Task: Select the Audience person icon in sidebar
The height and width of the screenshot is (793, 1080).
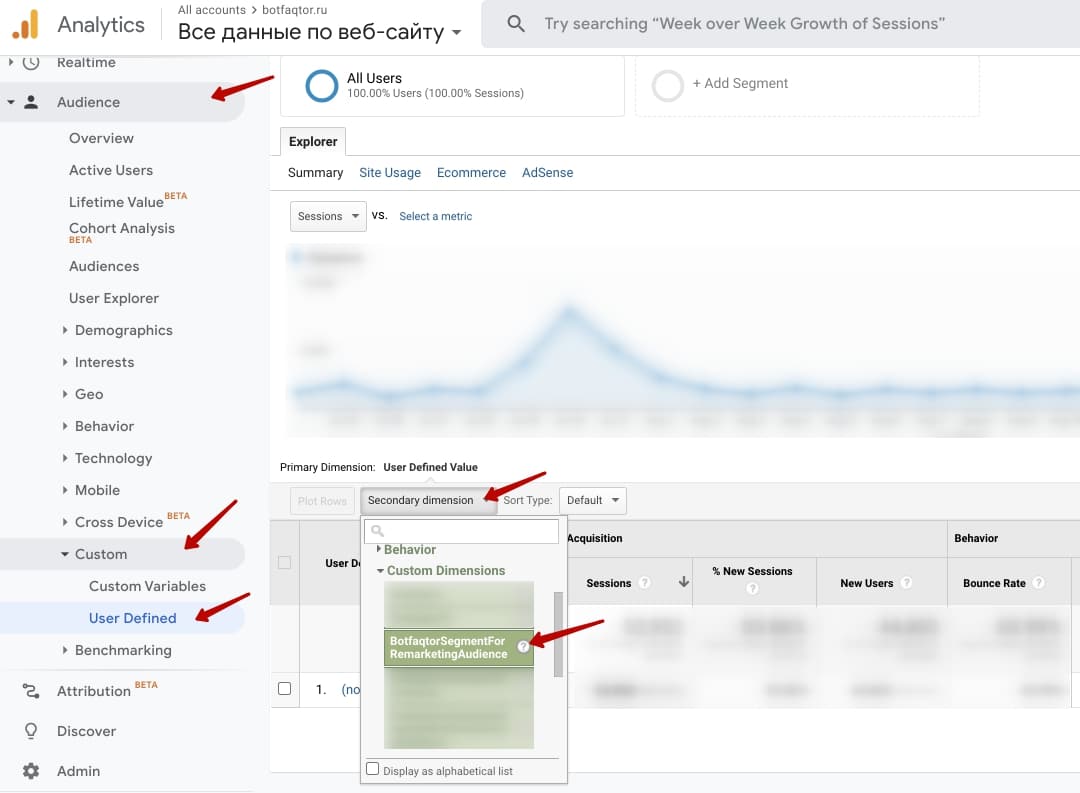Action: [30, 102]
